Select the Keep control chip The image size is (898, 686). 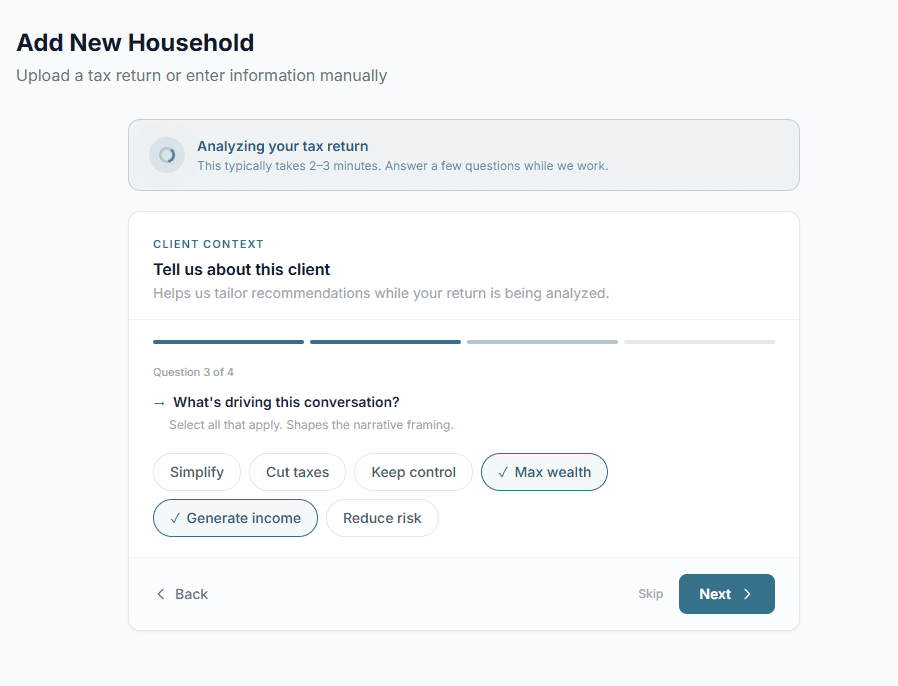tap(413, 471)
